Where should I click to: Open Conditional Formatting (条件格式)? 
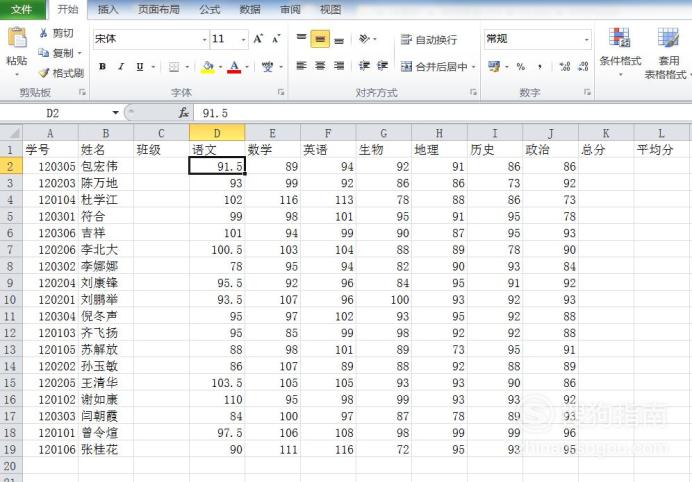pos(620,52)
